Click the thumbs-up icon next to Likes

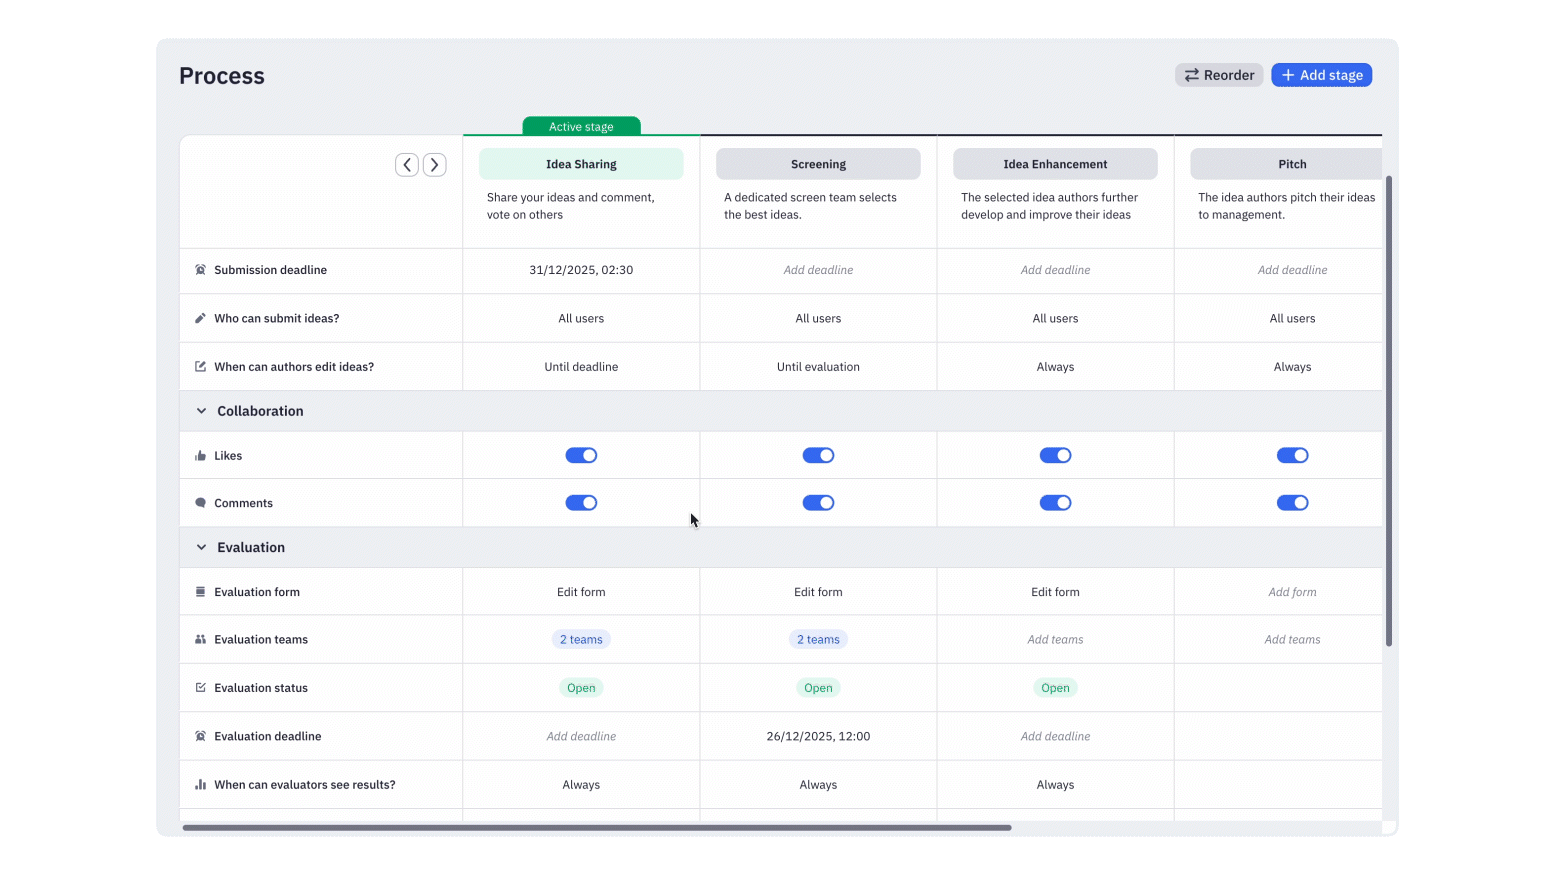coord(200,456)
